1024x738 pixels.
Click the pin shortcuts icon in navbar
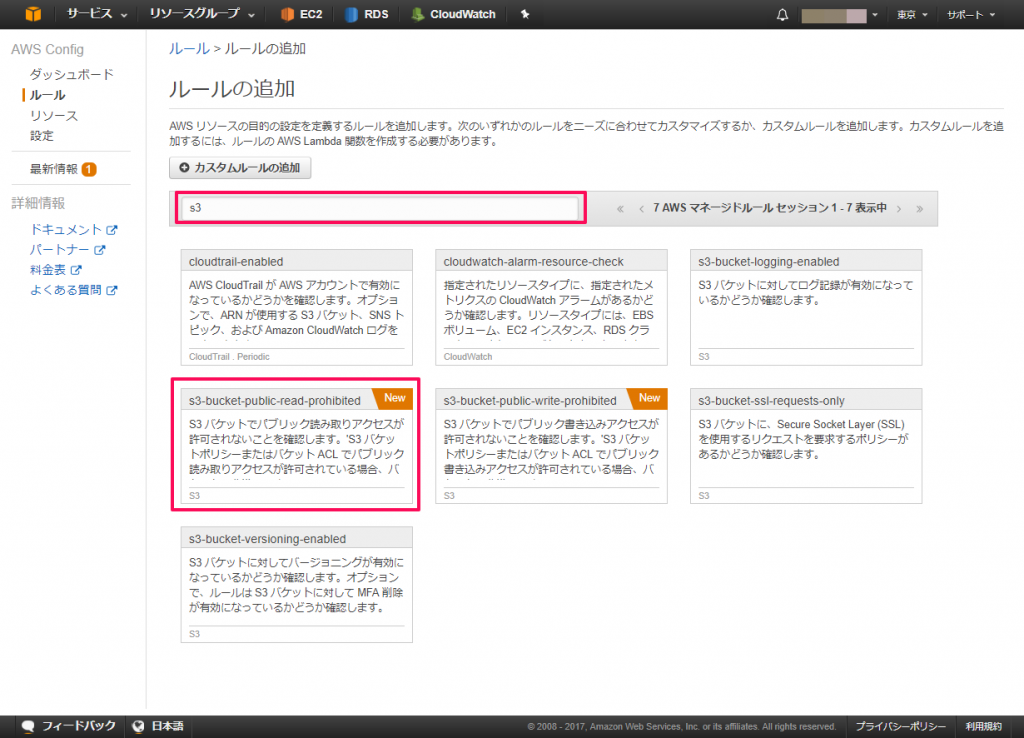click(x=524, y=14)
